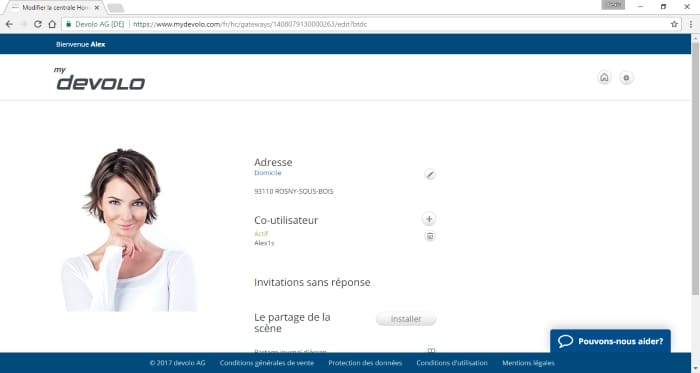Click the 'Adresse' heading
700x373 pixels.
click(x=273, y=162)
